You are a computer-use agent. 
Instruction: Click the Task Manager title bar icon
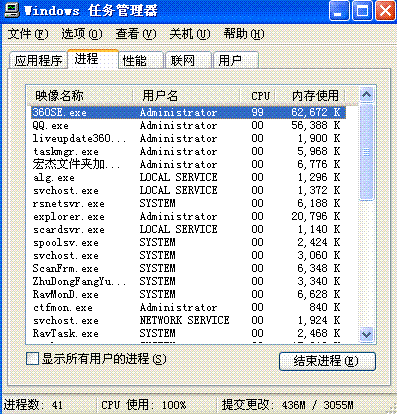11,10
